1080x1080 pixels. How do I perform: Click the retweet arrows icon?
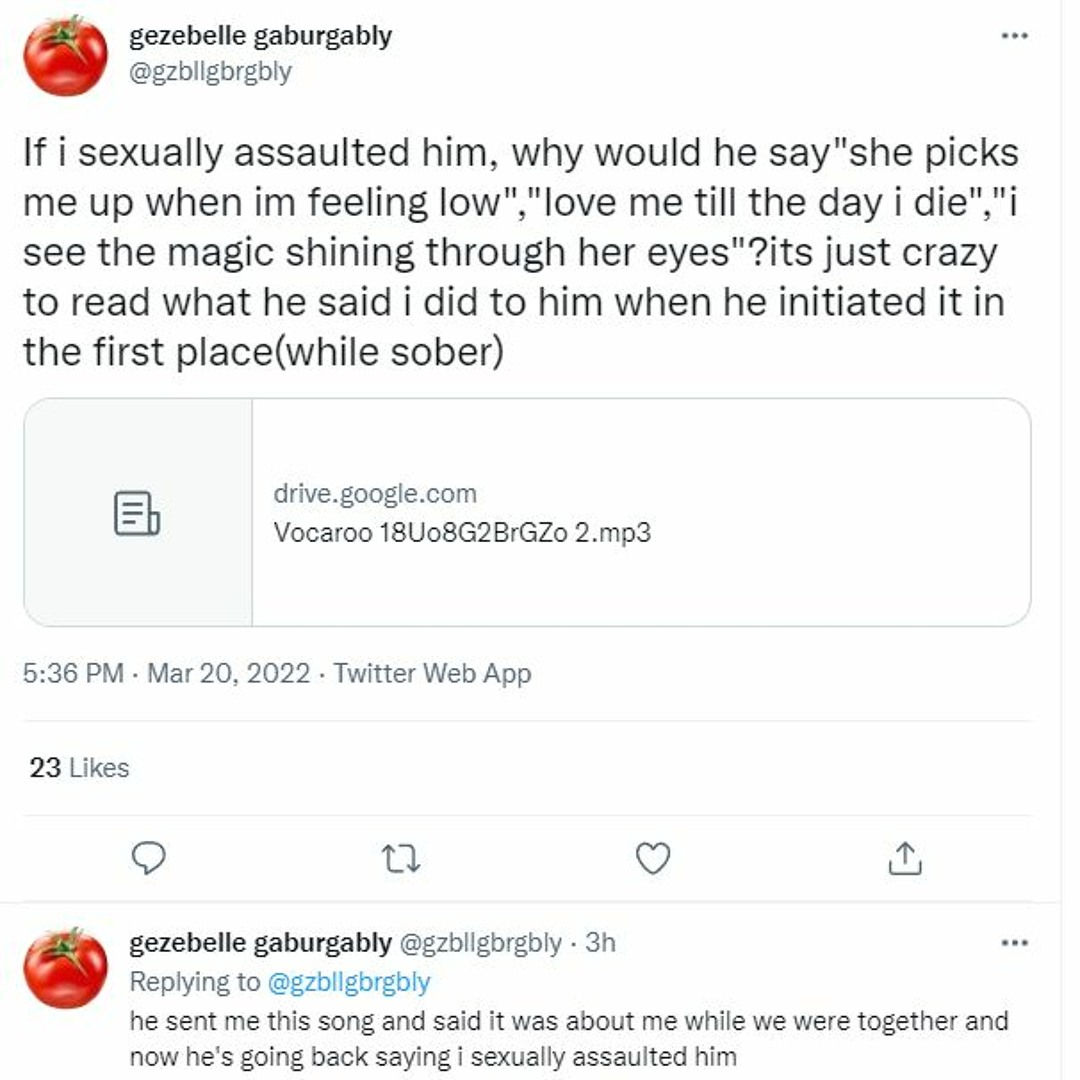pyautogui.click(x=400, y=858)
